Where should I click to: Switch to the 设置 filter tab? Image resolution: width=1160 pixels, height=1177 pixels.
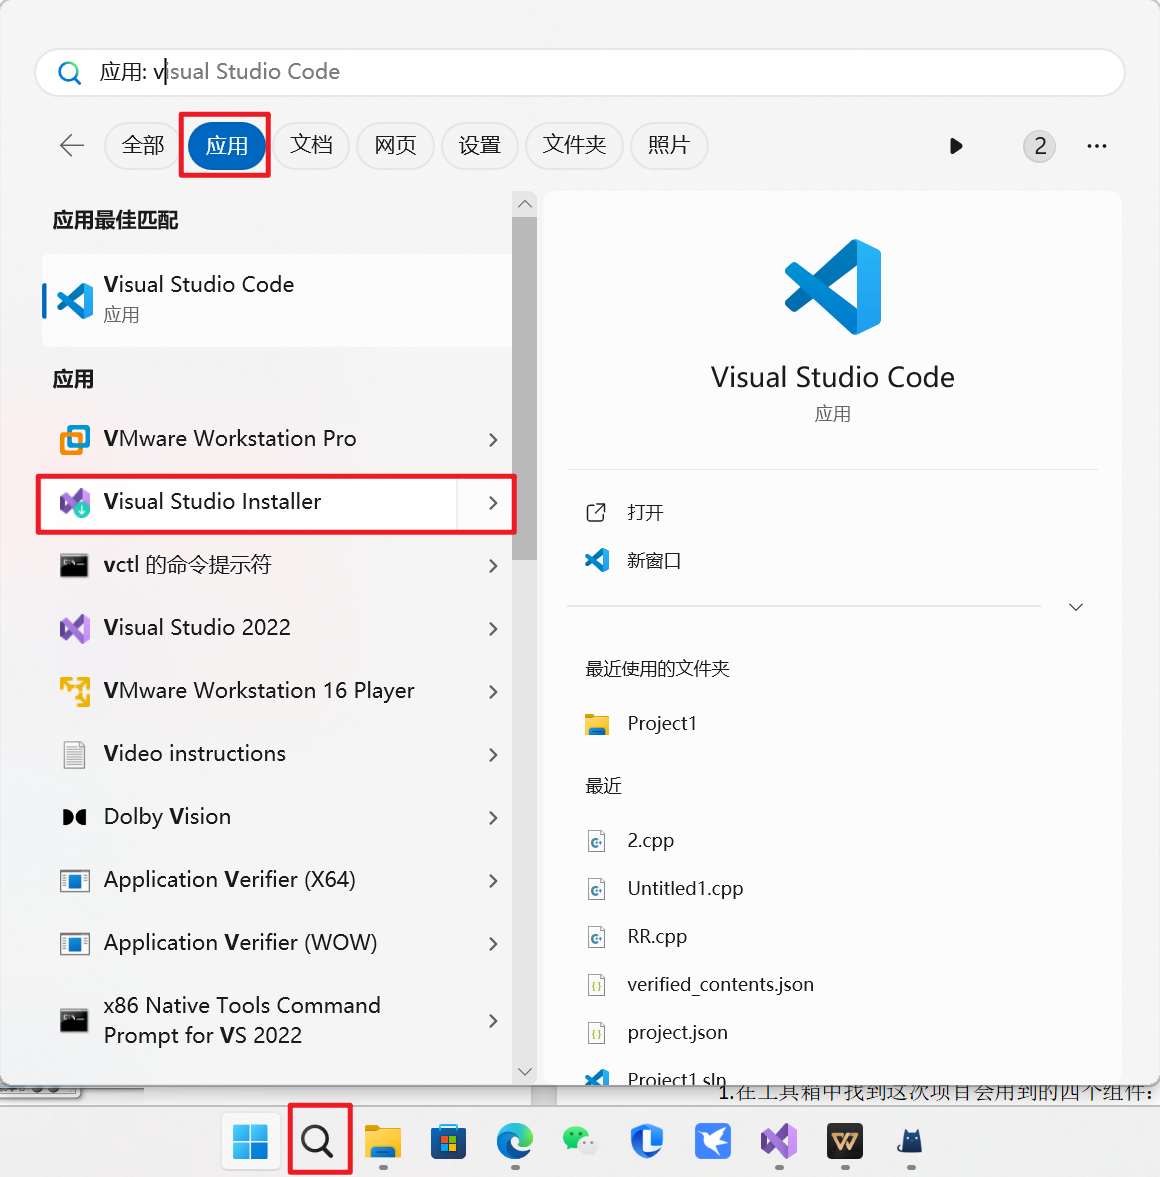(480, 145)
